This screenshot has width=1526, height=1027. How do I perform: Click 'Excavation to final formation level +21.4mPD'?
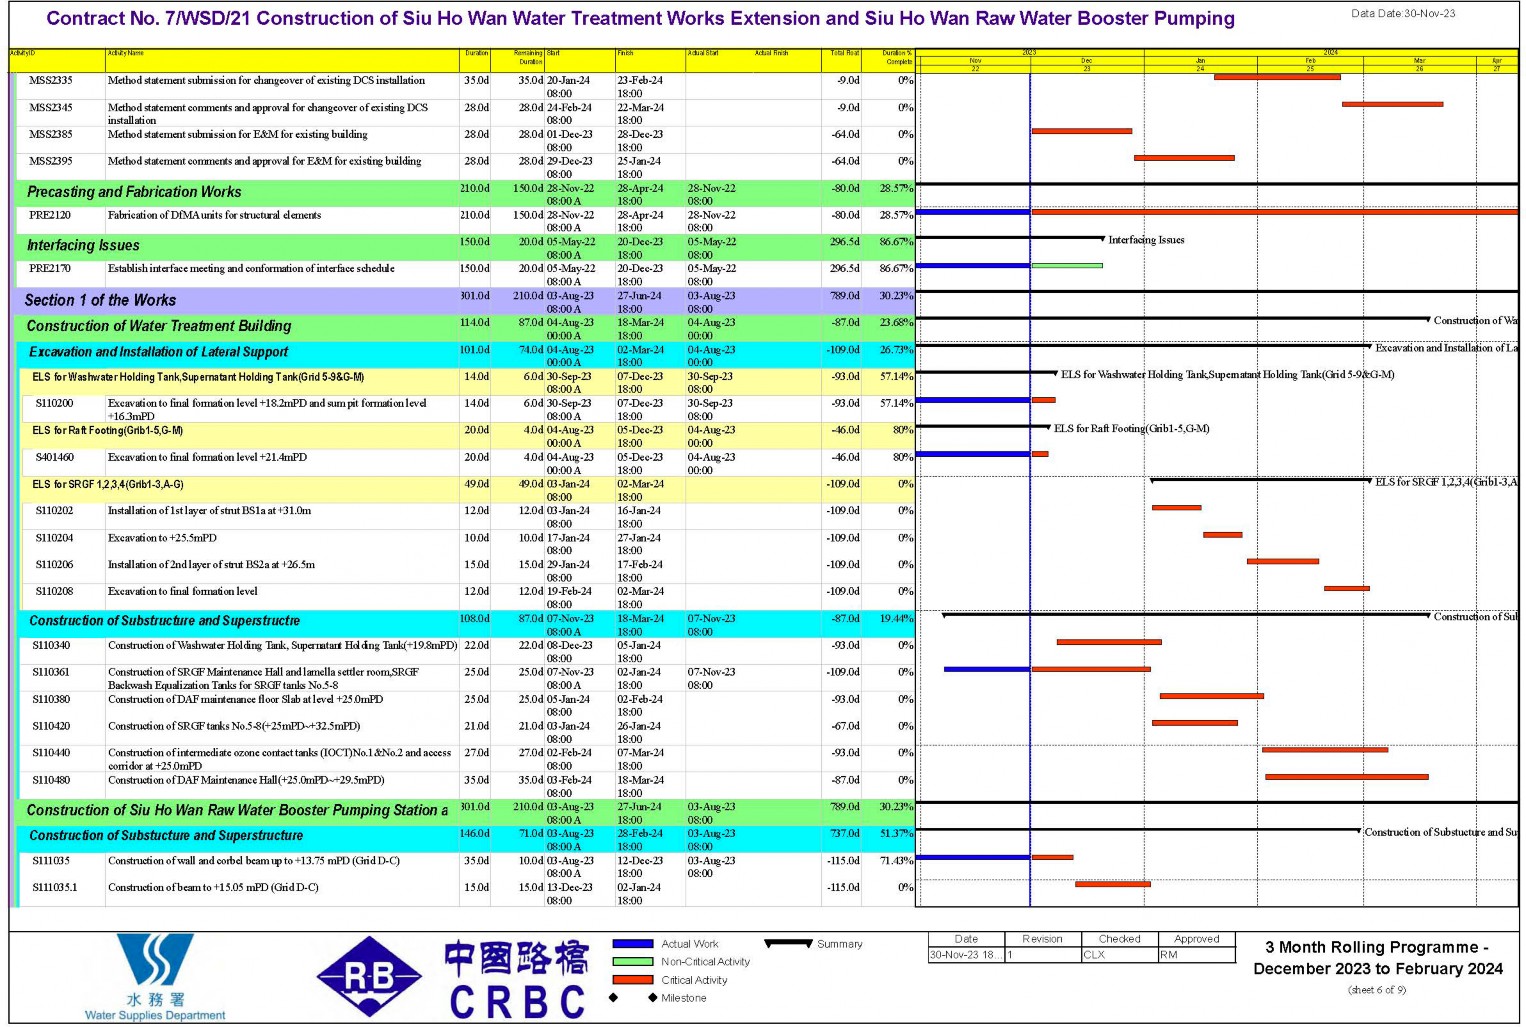click(x=207, y=458)
